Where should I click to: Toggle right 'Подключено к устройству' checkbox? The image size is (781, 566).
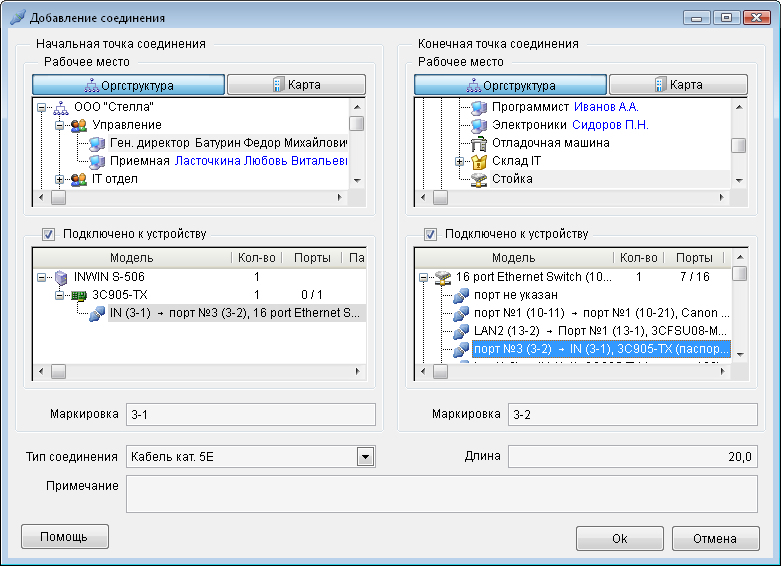(x=430, y=234)
